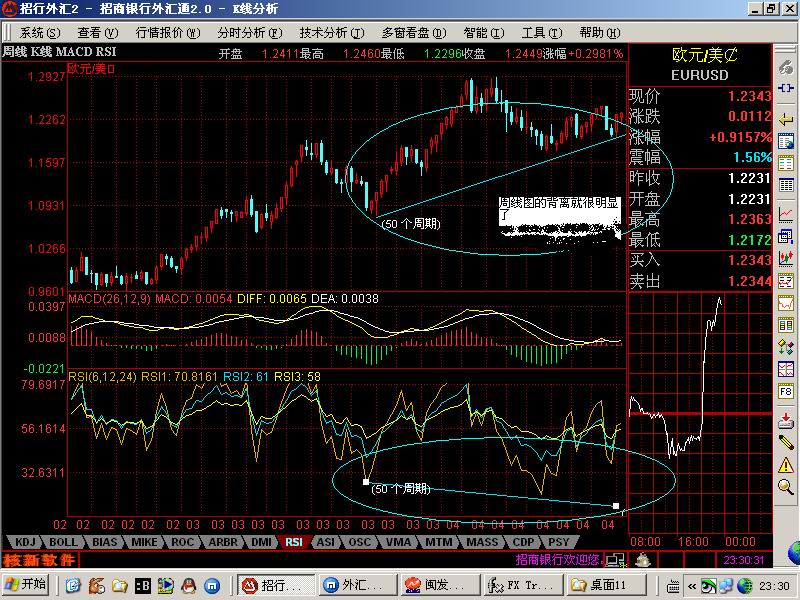The width and height of the screenshot is (800, 600).
Task: Click the green and yellow arrows icon
Action: click(x=786, y=347)
